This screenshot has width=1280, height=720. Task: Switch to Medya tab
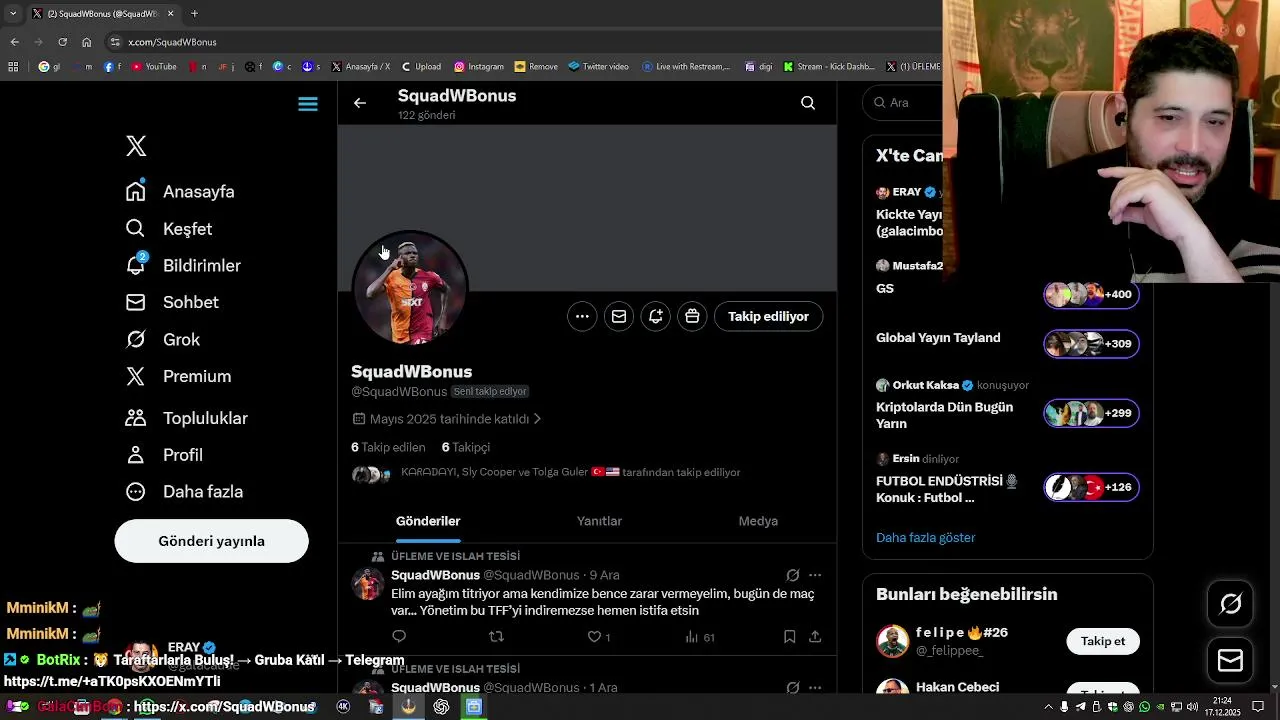(x=758, y=521)
